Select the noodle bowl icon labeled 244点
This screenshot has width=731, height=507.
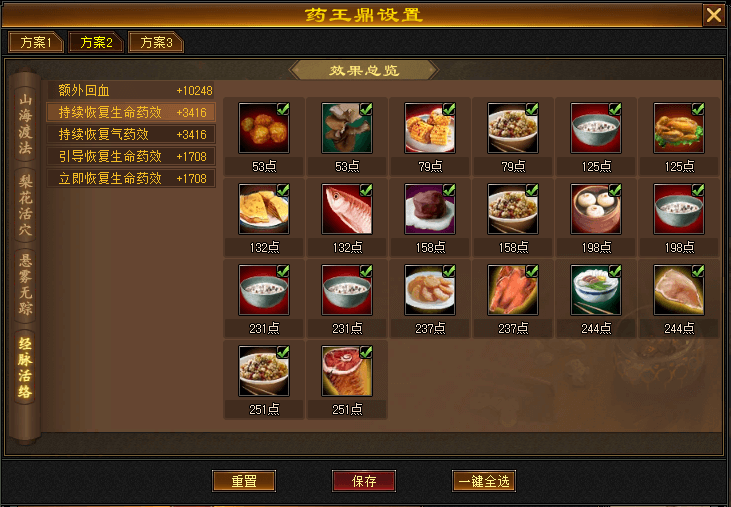pos(596,290)
